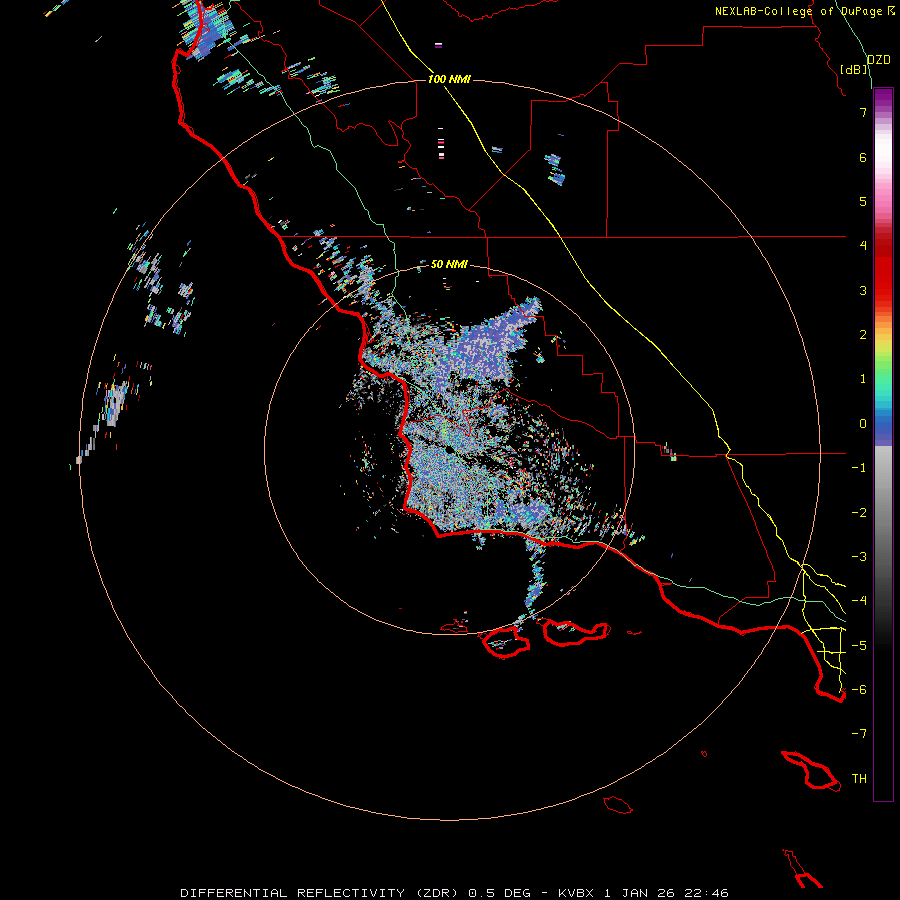
Task: Click the 5 value on the scale
Action: tap(863, 201)
